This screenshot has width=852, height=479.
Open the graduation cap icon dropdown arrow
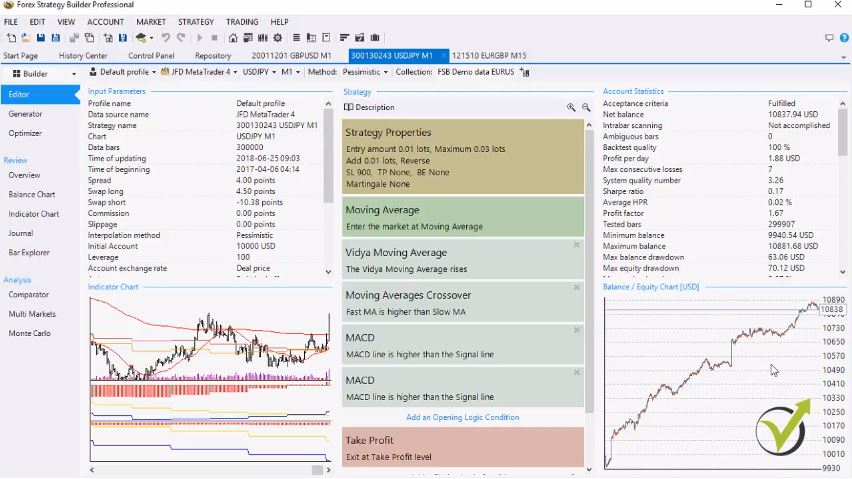(151, 38)
